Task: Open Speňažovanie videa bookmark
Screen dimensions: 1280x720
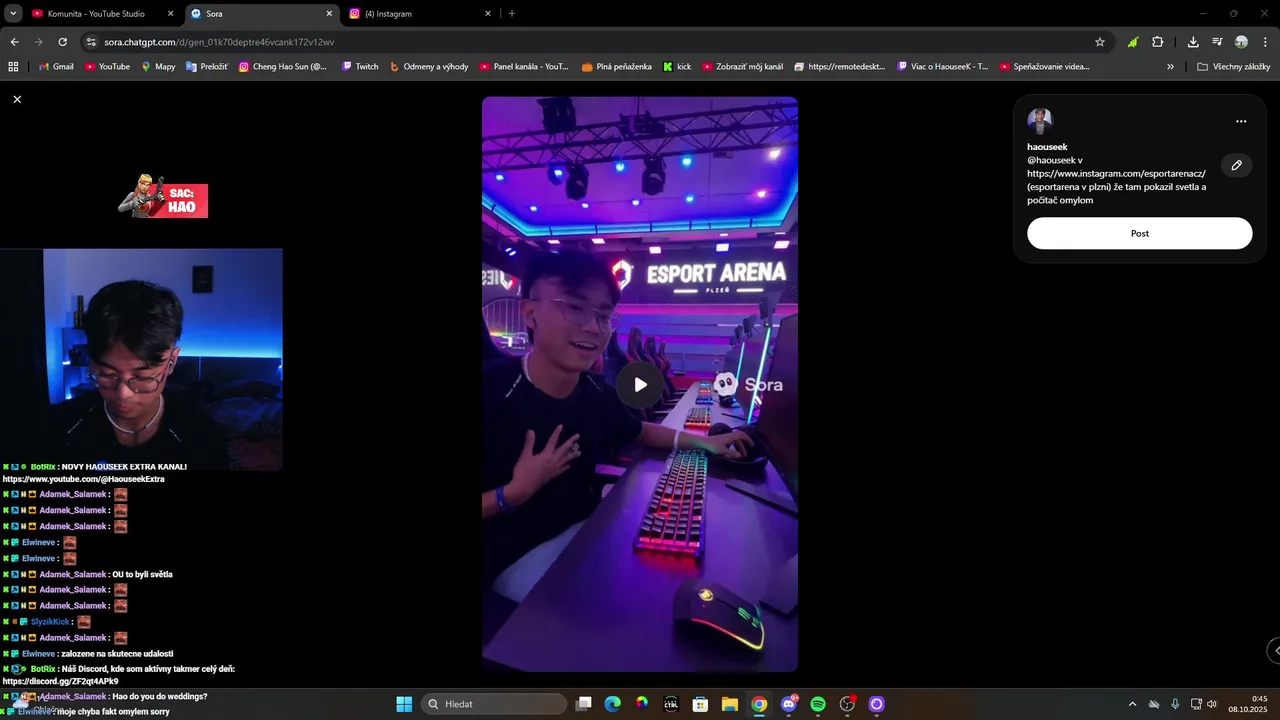Action: tap(1045, 67)
